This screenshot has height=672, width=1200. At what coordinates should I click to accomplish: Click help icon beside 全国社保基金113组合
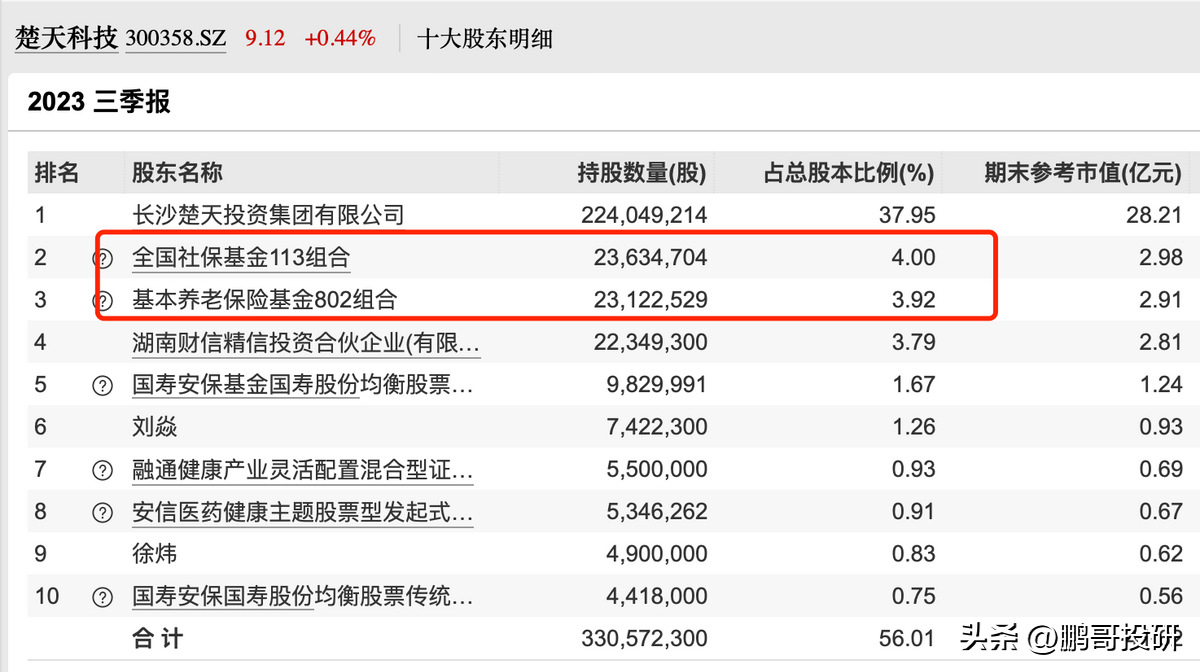102,257
